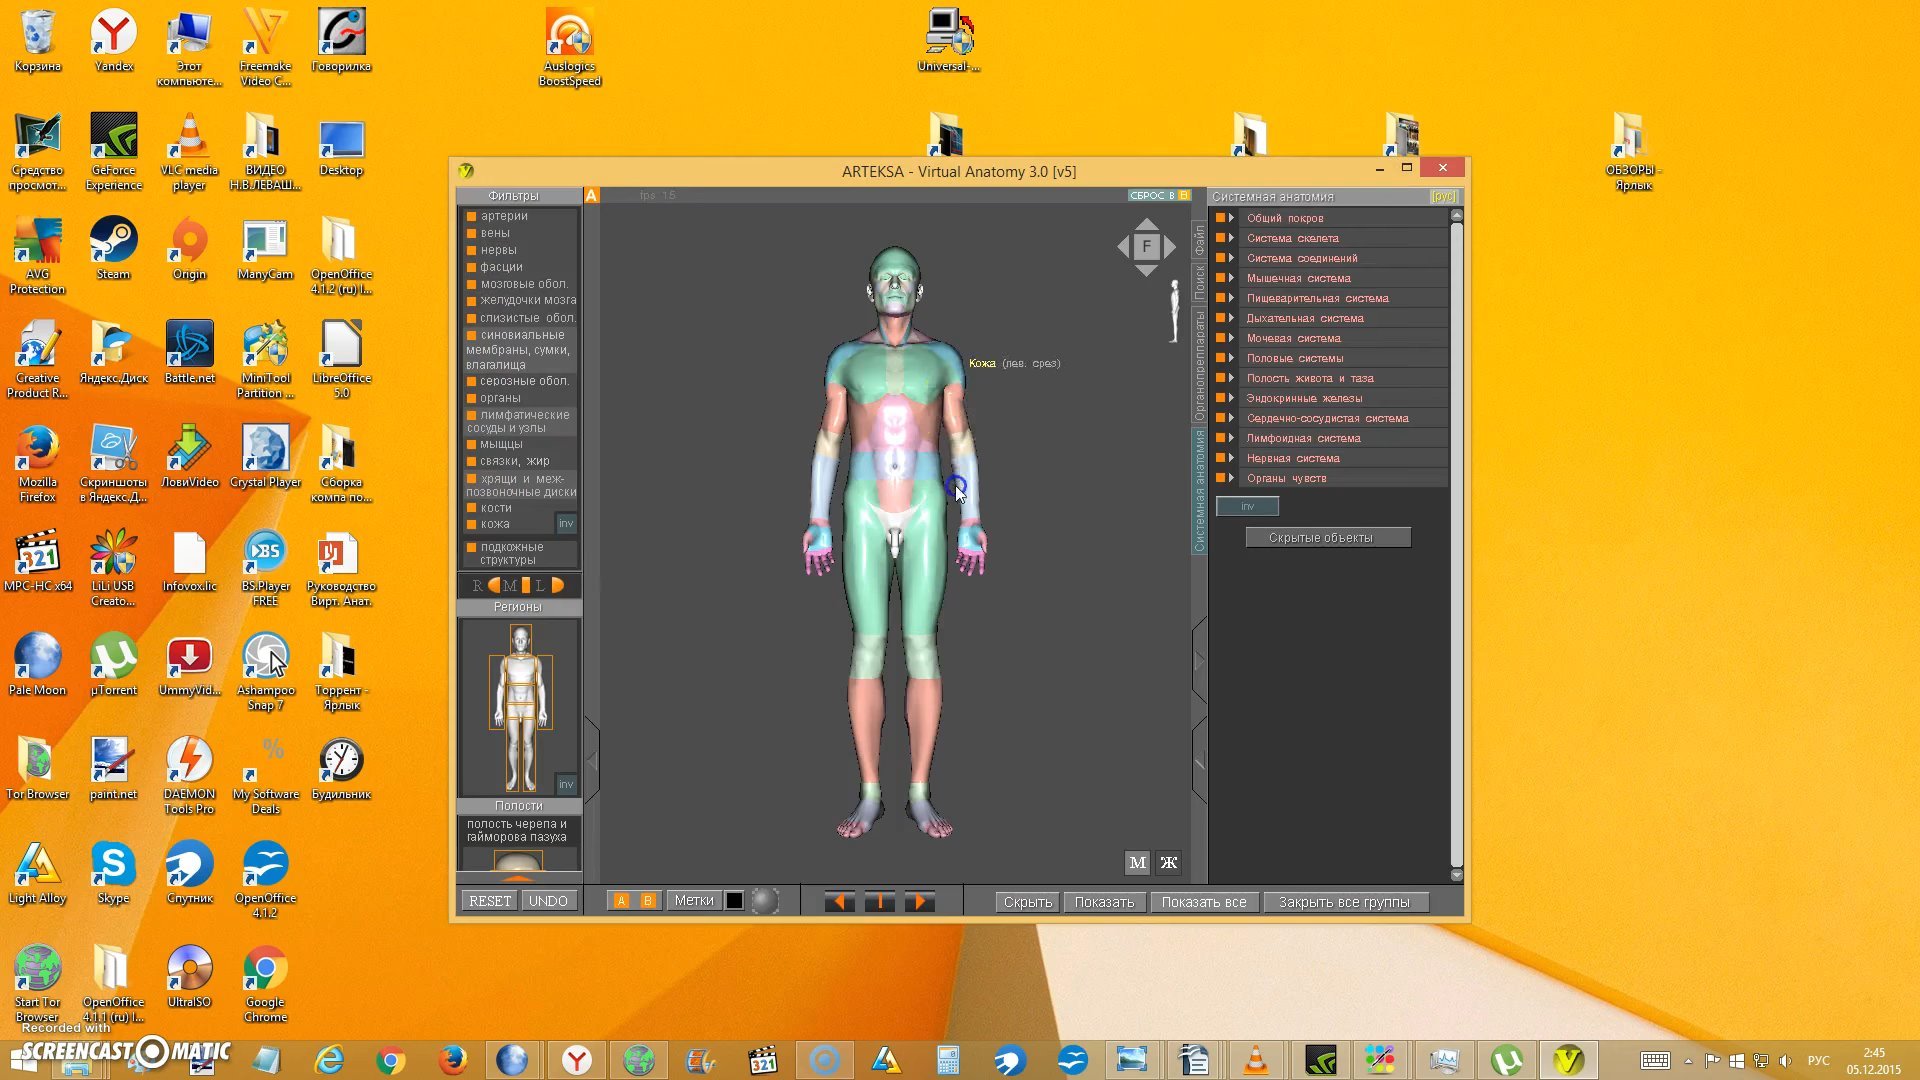Click the Метки button
The image size is (1920, 1080).
(x=694, y=901)
